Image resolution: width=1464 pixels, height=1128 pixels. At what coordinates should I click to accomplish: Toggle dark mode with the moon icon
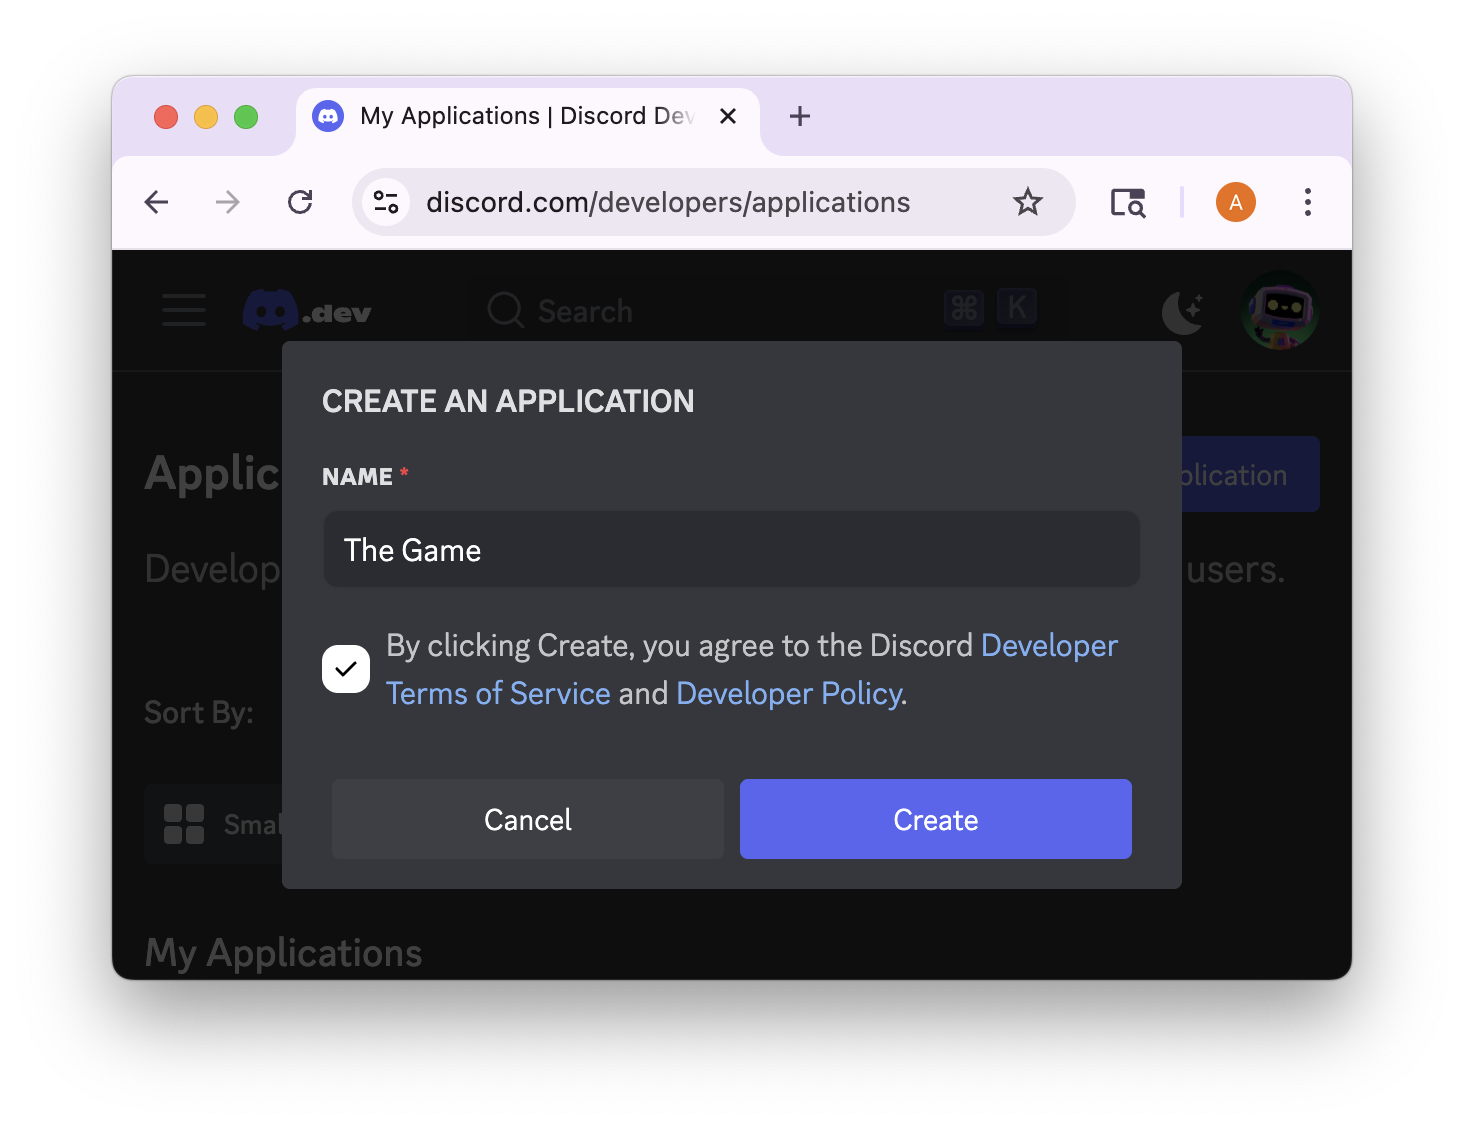click(x=1183, y=312)
